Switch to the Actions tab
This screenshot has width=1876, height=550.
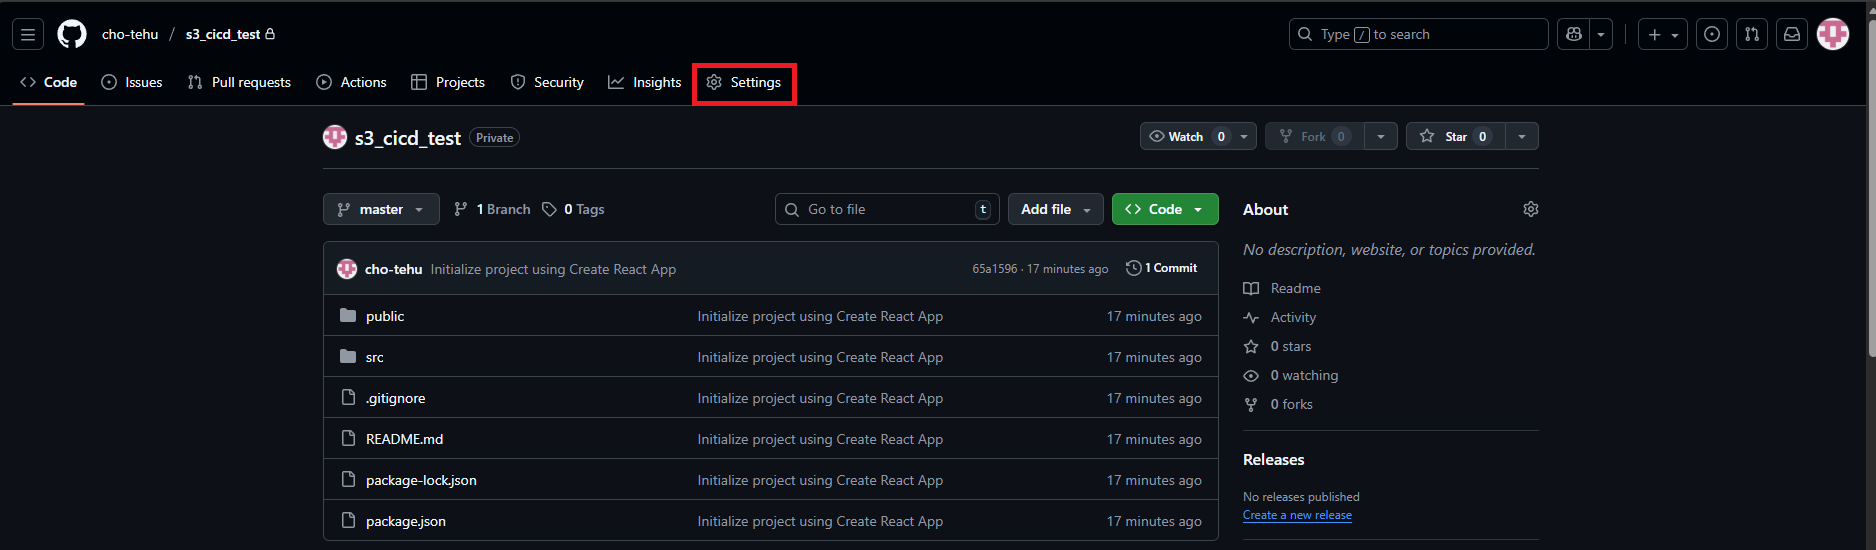coord(351,82)
